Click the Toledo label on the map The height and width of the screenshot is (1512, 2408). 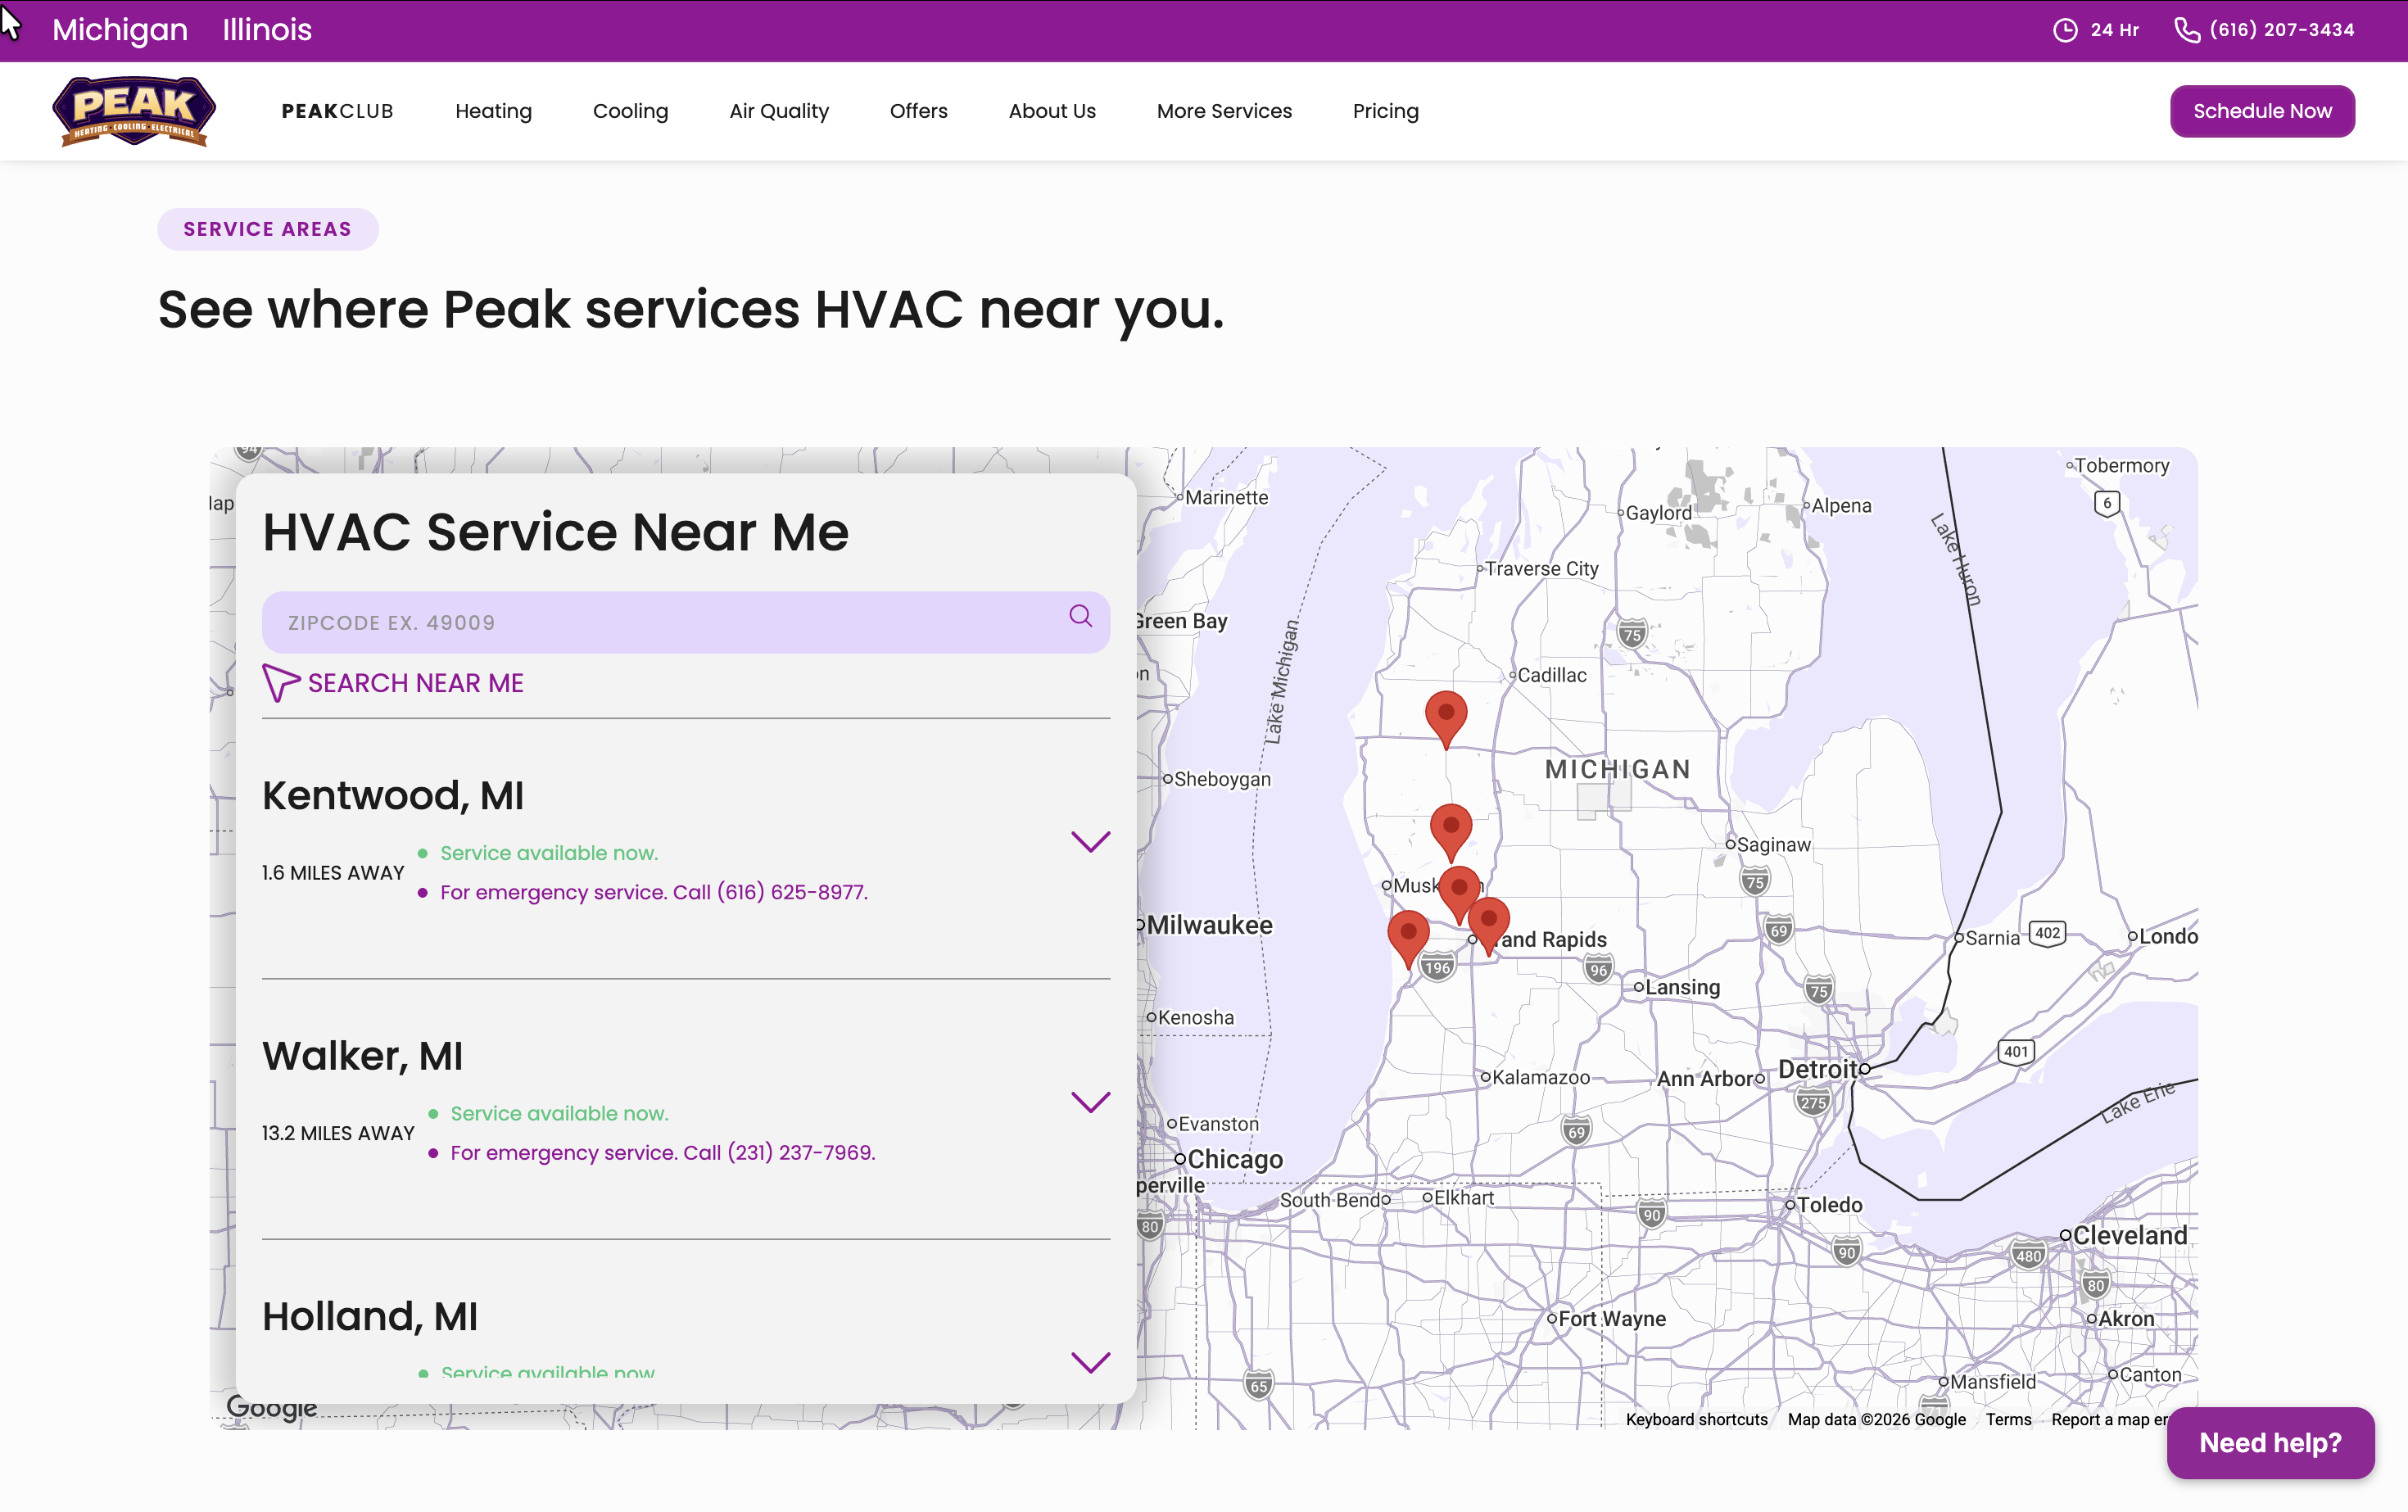point(1830,1204)
